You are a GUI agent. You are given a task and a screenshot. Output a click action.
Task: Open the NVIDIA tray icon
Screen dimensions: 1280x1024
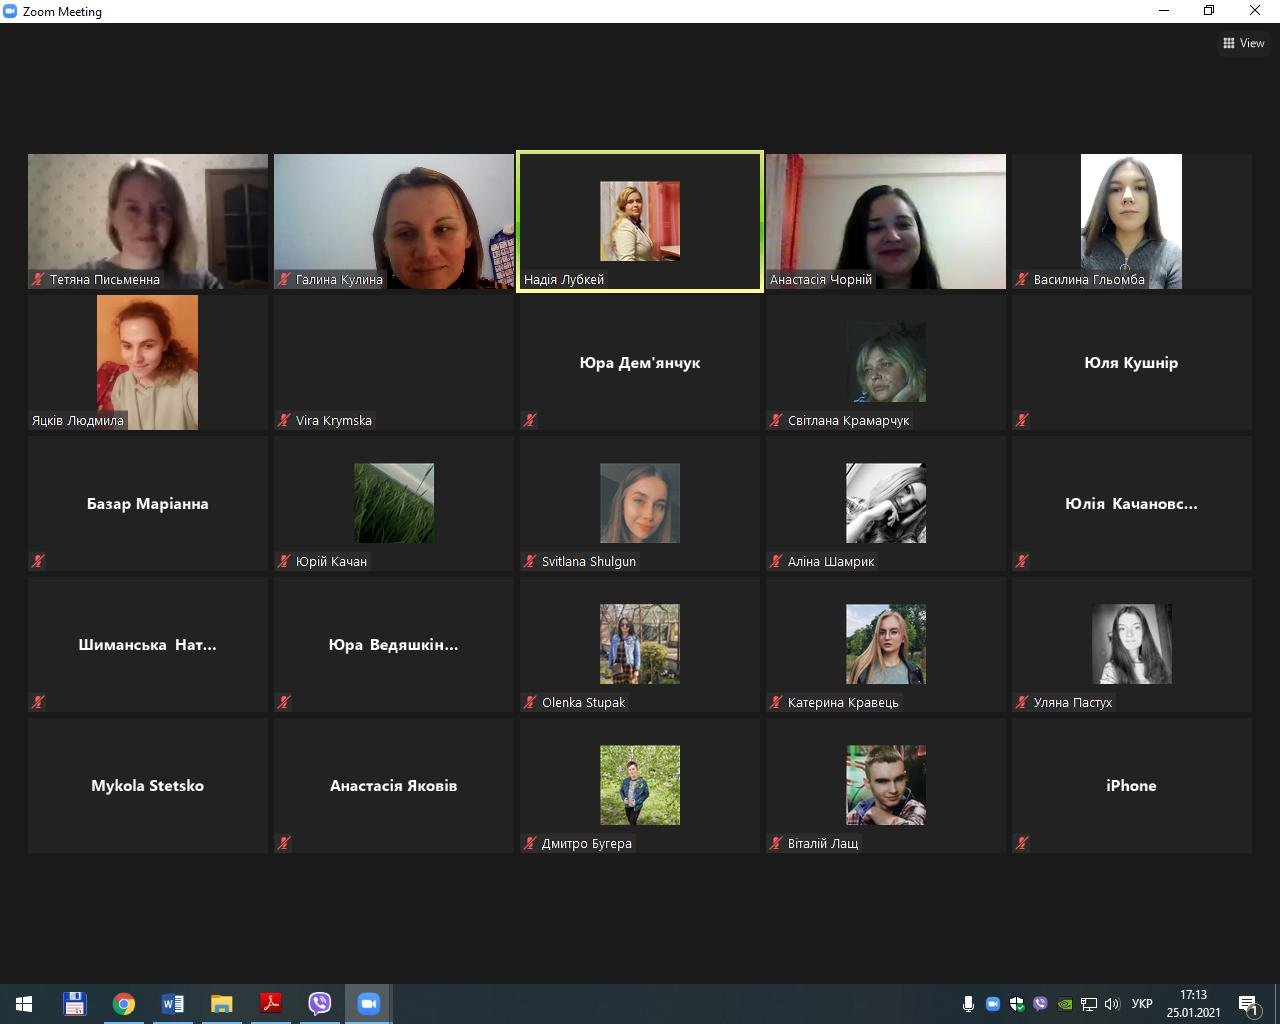(x=1065, y=1004)
